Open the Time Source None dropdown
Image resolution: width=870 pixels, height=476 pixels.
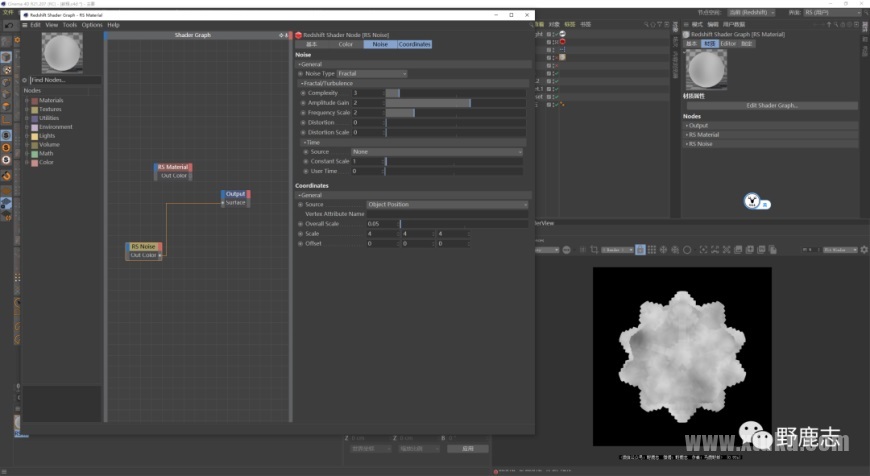click(437, 152)
